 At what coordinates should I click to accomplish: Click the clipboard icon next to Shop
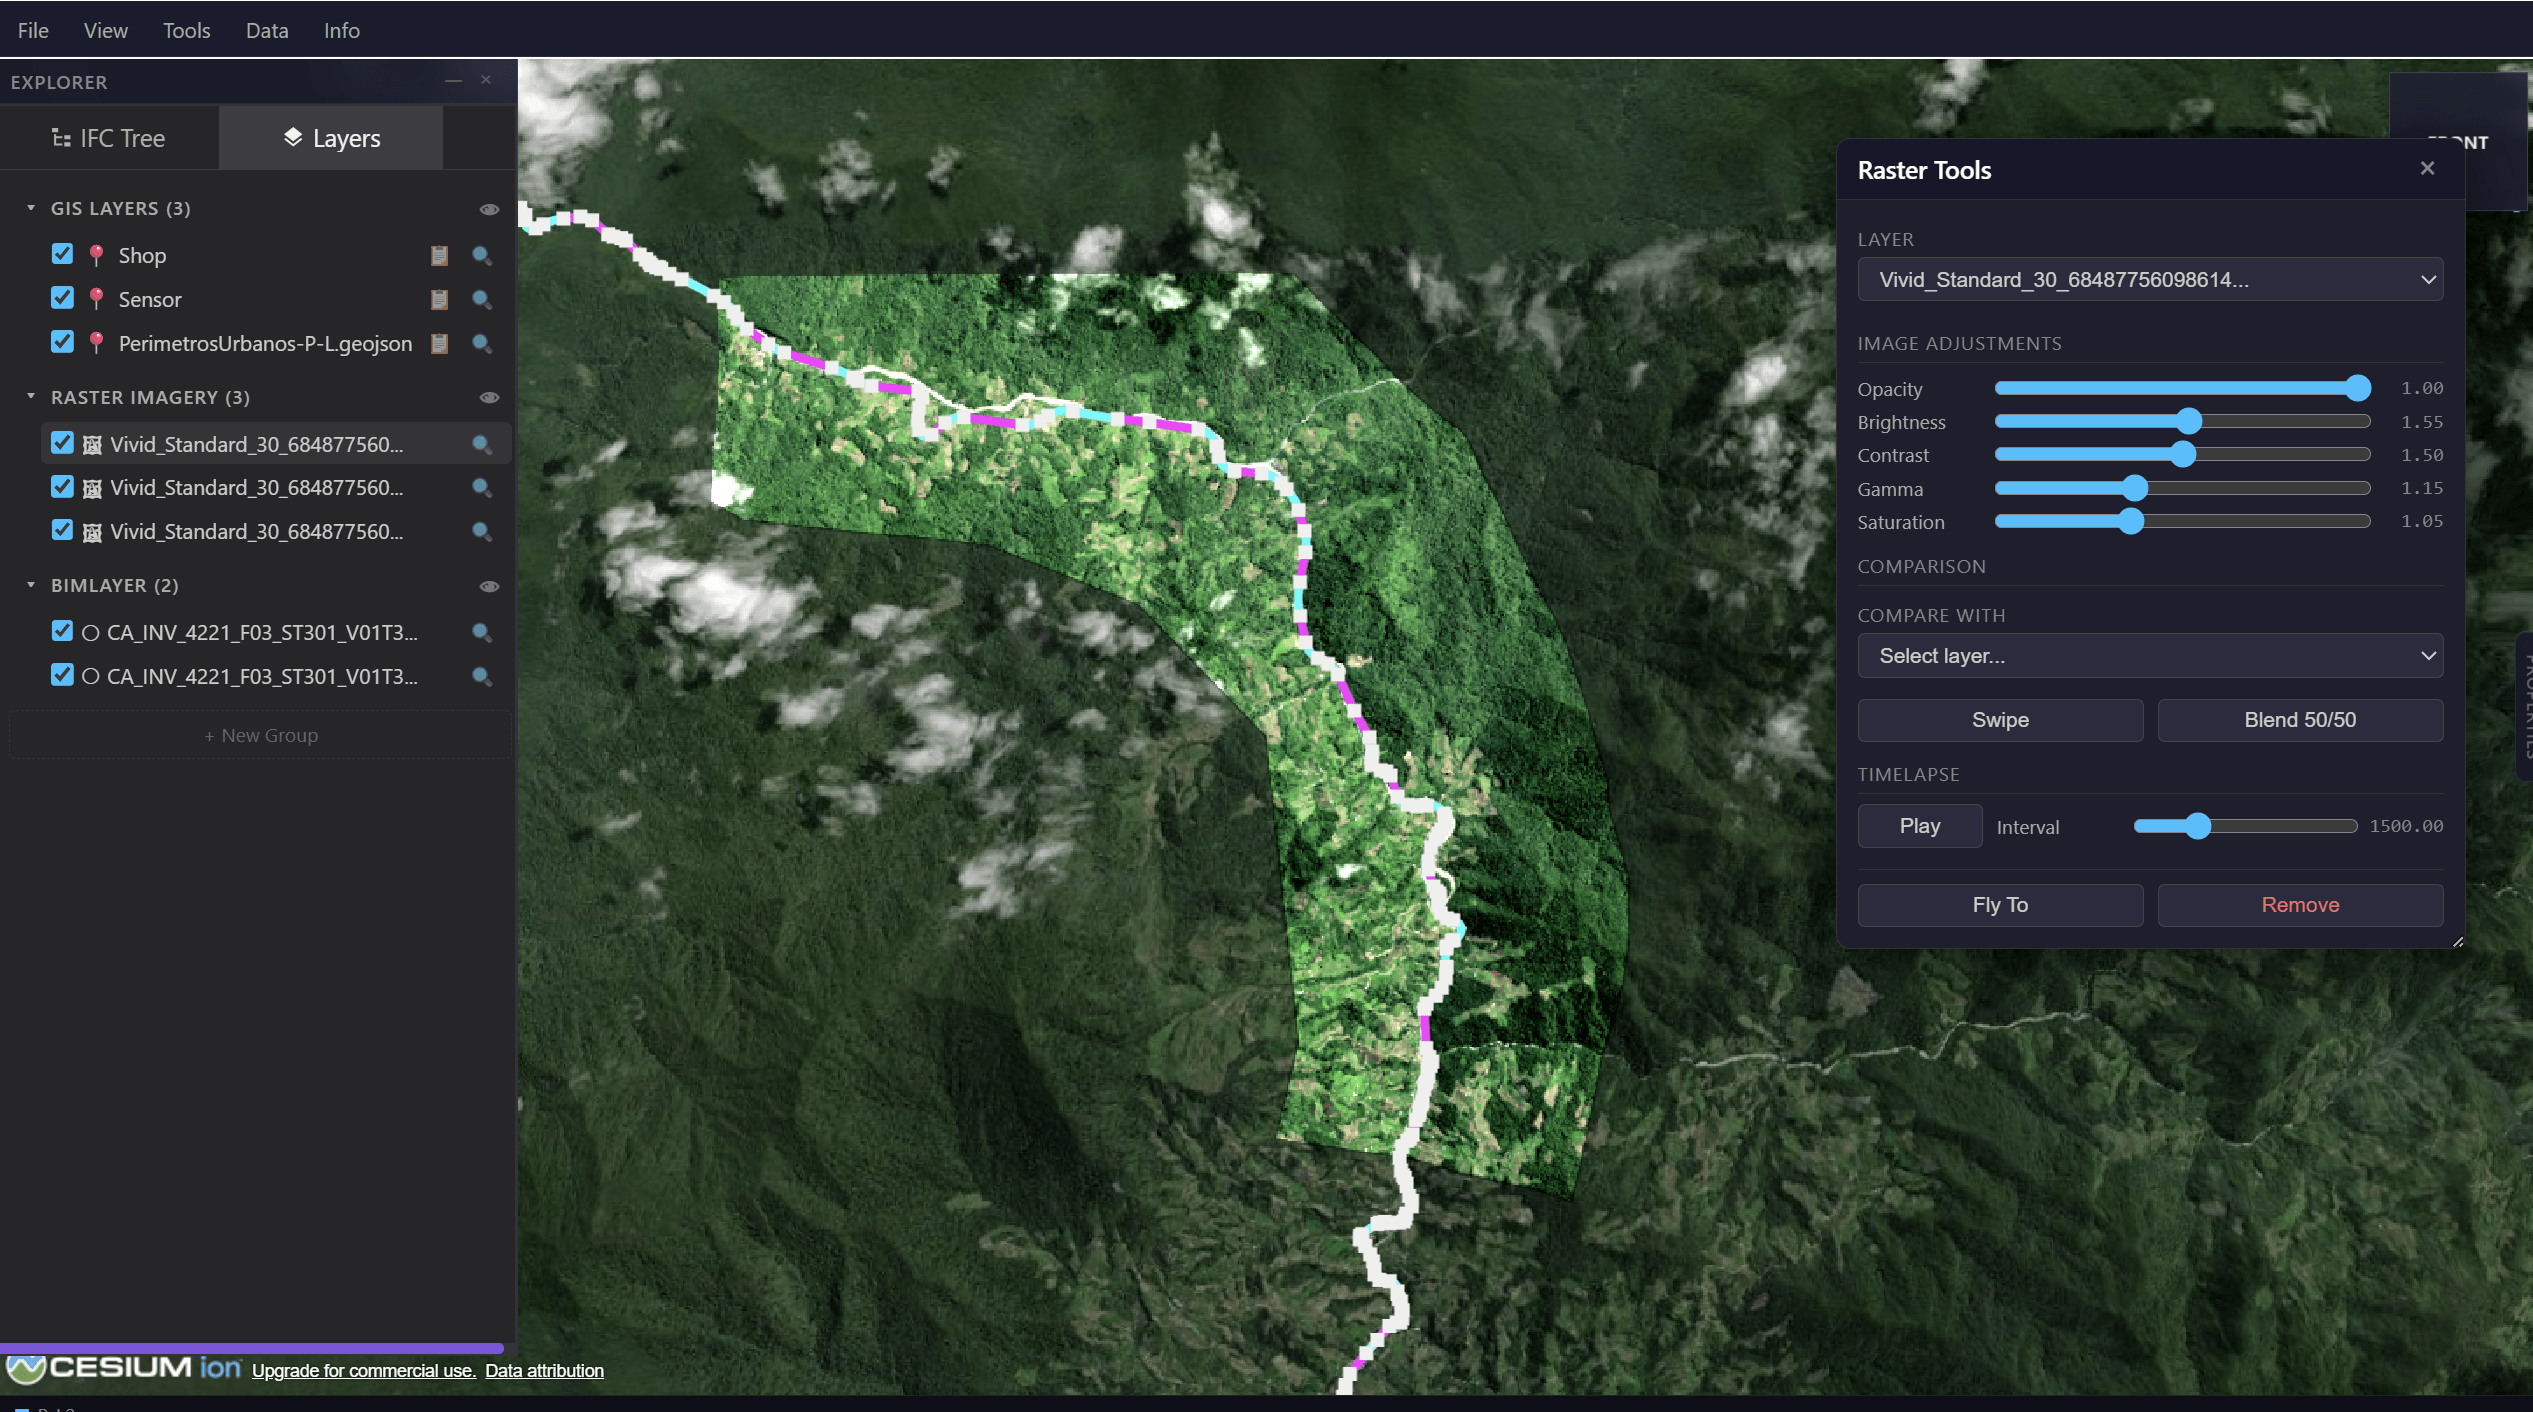[x=439, y=256]
